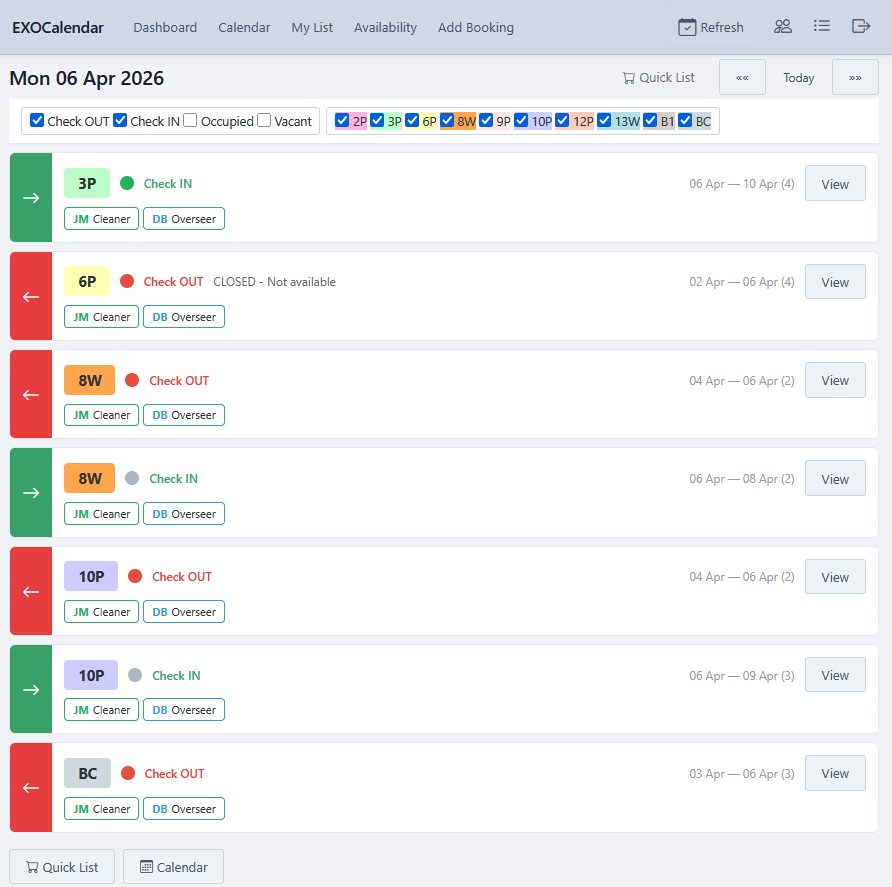Click the Today button
The height and width of the screenshot is (887, 892).
pyautogui.click(x=798, y=77)
